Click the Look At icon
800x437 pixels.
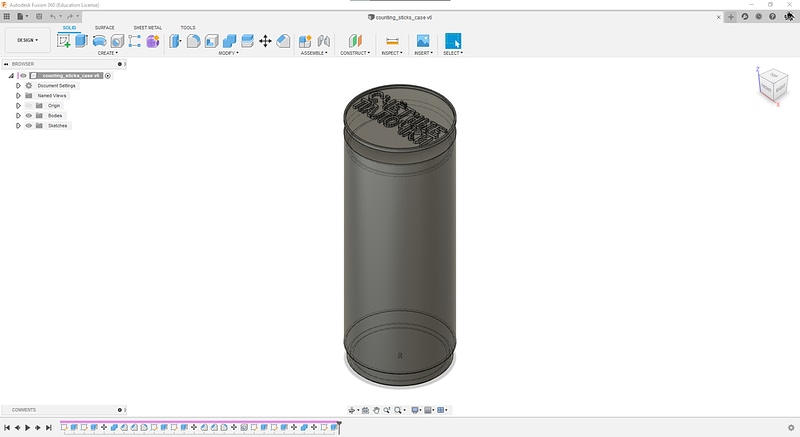365,410
